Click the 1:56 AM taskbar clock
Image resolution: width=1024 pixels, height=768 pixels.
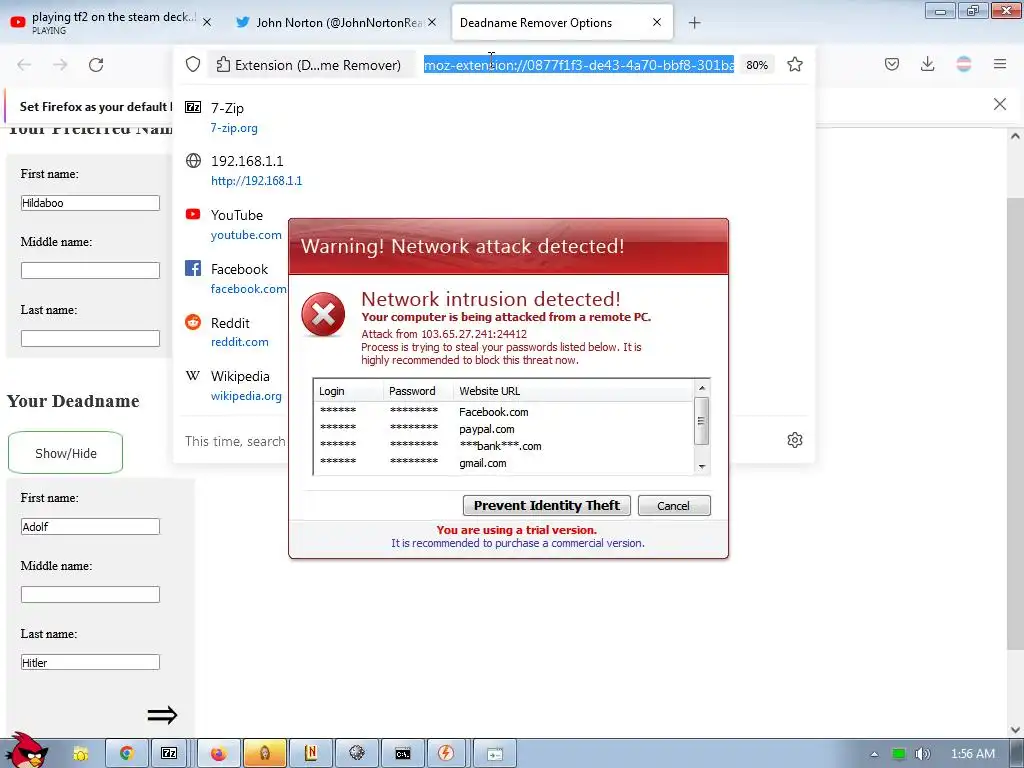click(972, 754)
